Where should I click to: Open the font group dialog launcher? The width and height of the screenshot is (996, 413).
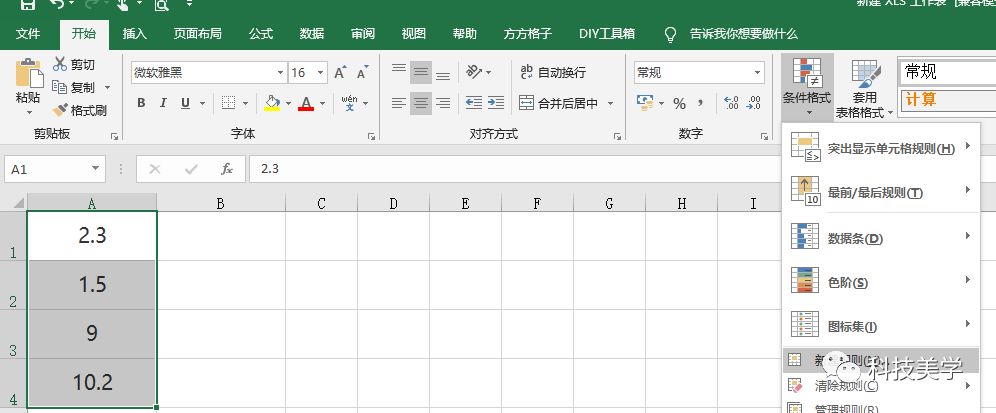click(x=371, y=135)
